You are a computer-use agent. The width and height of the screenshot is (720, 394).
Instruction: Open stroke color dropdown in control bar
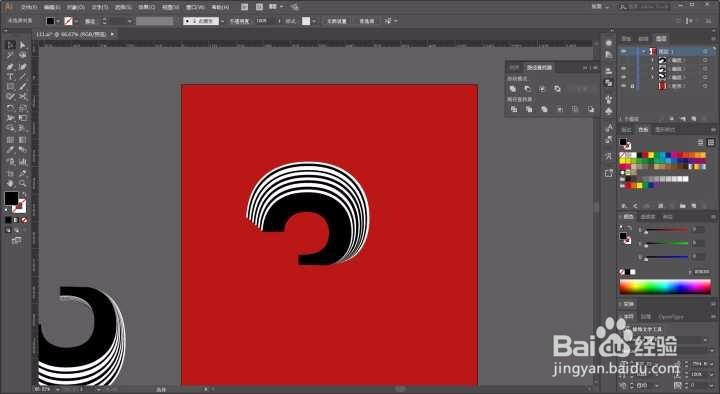76,21
